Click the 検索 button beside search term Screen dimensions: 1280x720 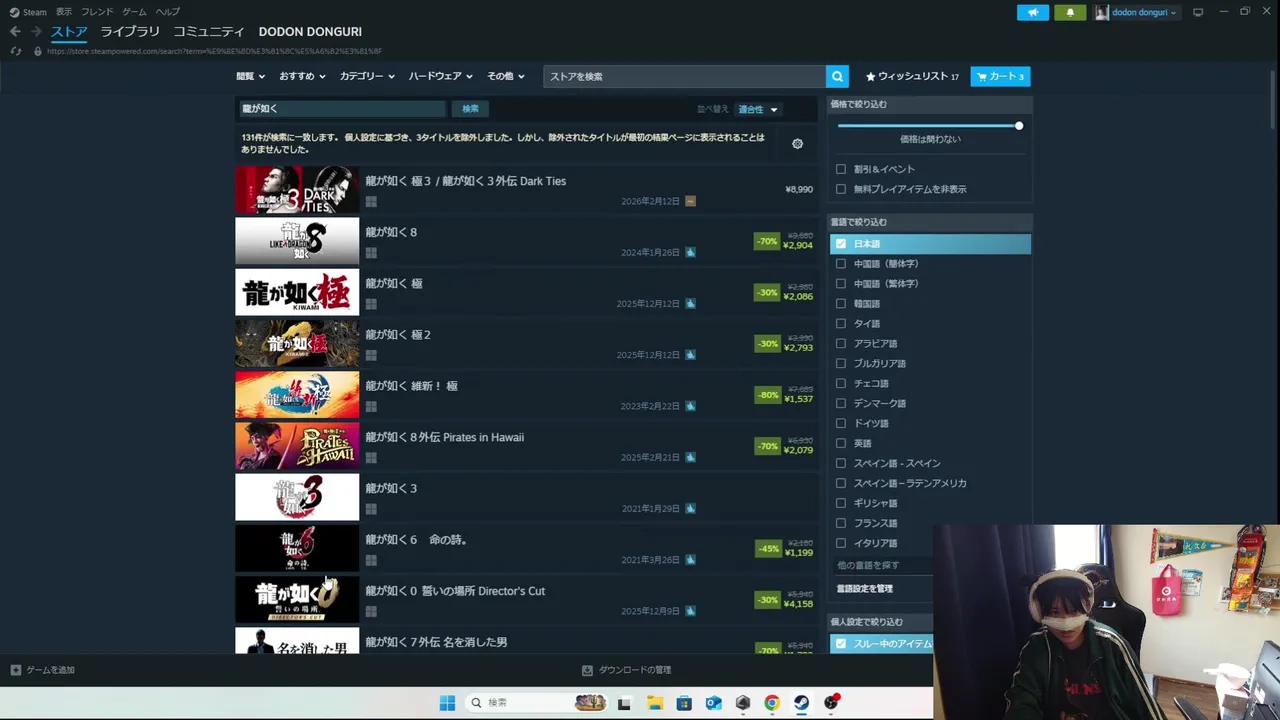click(470, 109)
